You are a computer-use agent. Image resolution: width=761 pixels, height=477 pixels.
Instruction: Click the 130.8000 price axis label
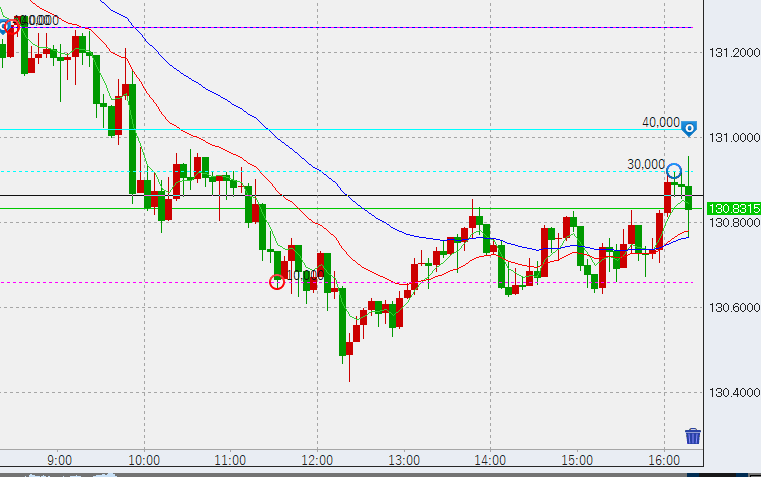pyautogui.click(x=733, y=223)
